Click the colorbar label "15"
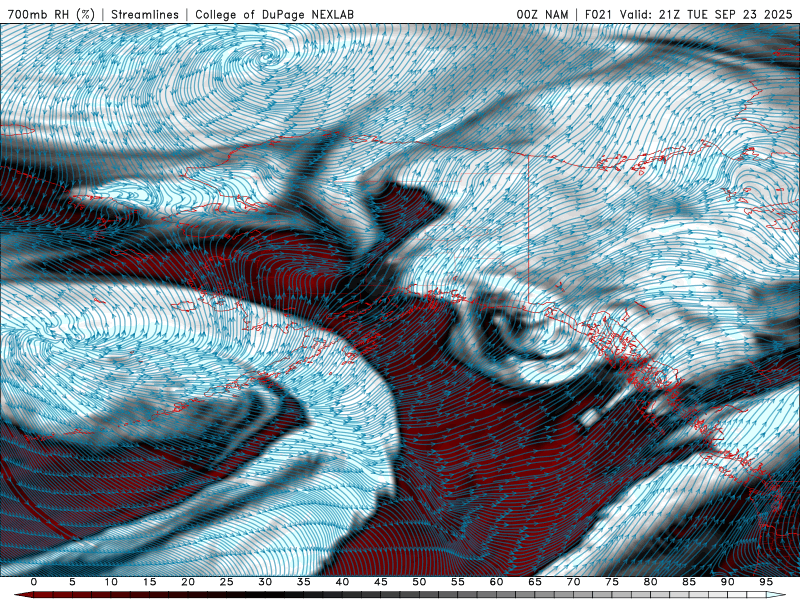The height and width of the screenshot is (600, 800). tap(149, 582)
